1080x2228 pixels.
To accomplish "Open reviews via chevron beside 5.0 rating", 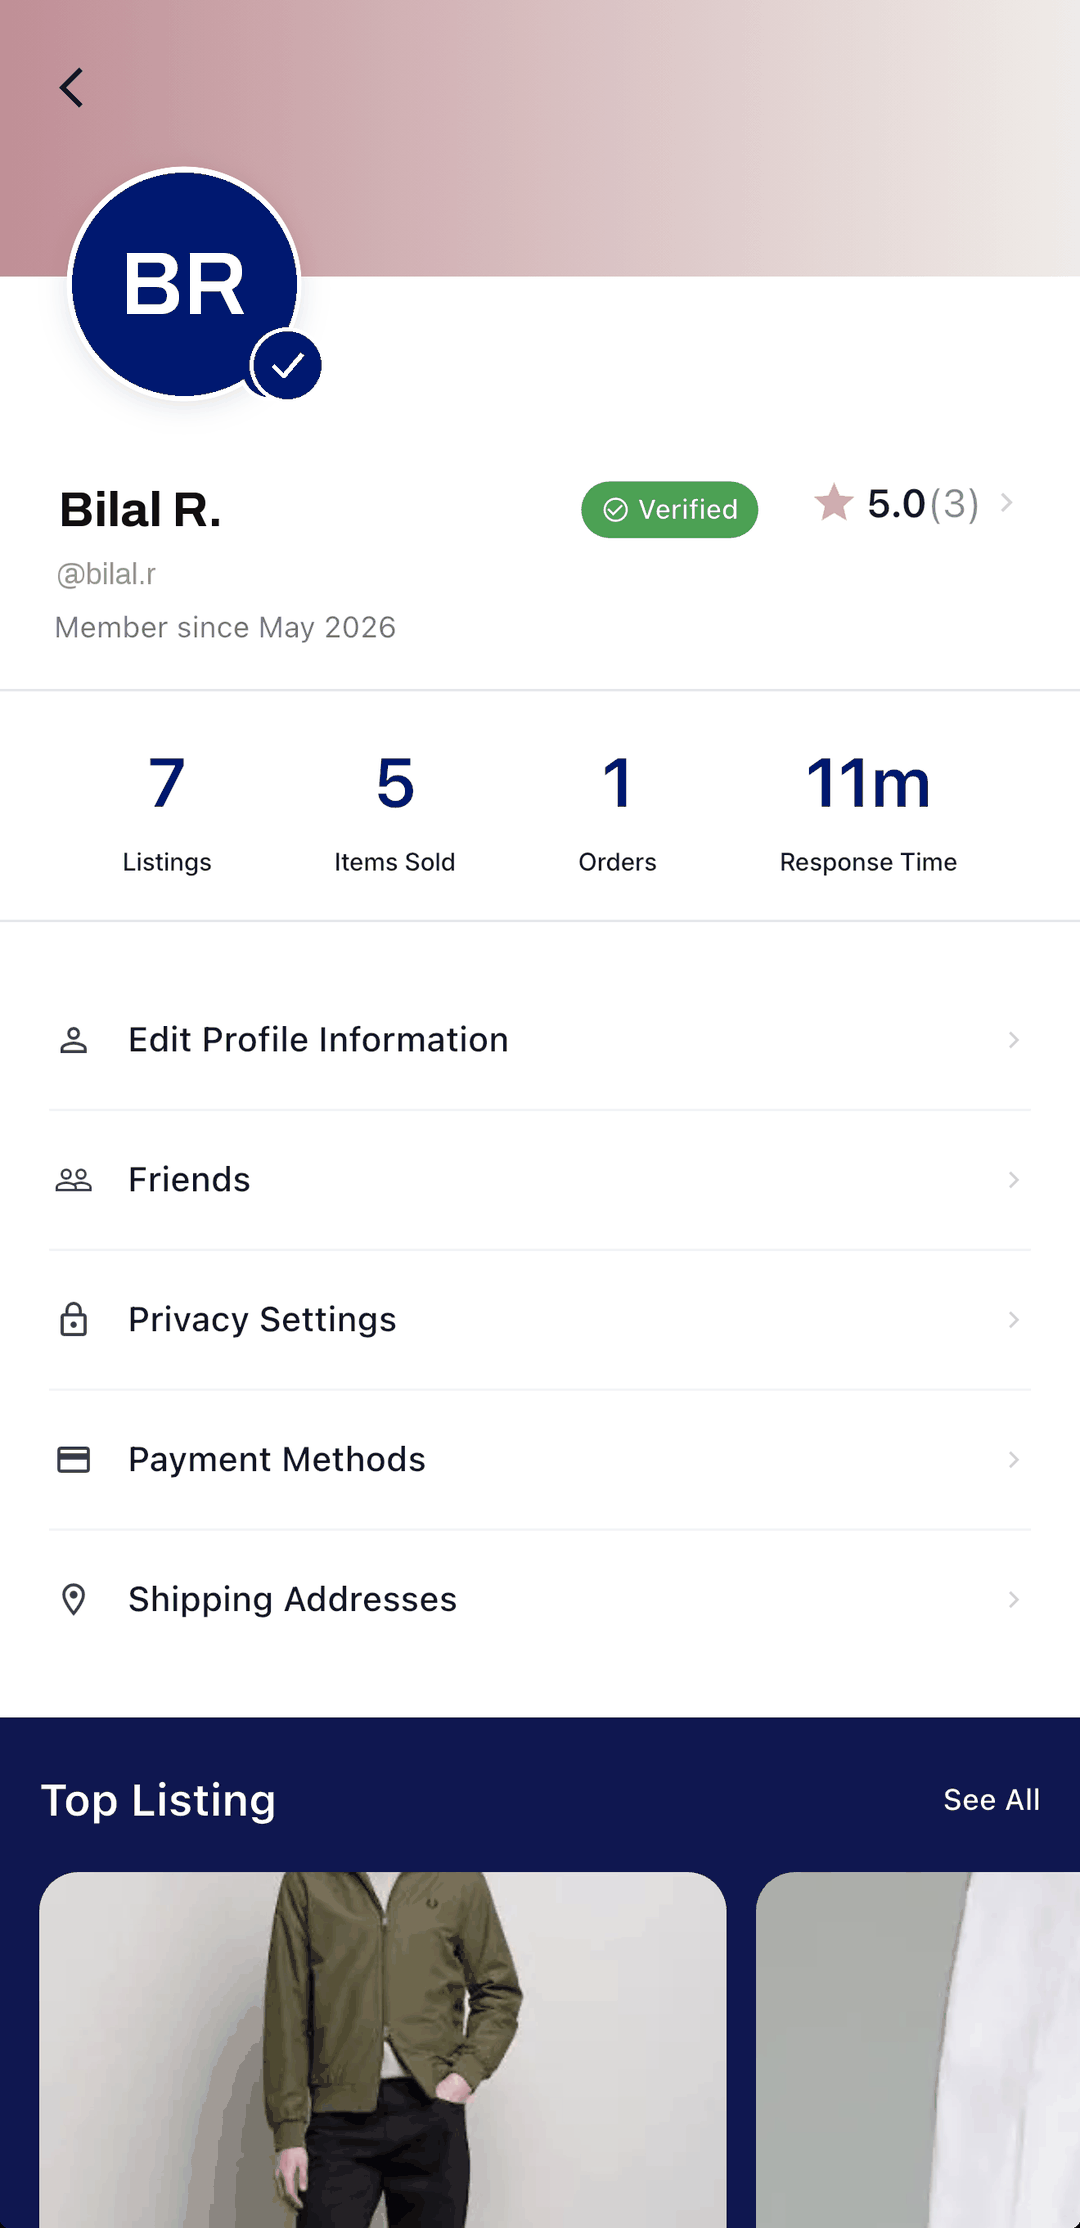I will tap(1007, 503).
